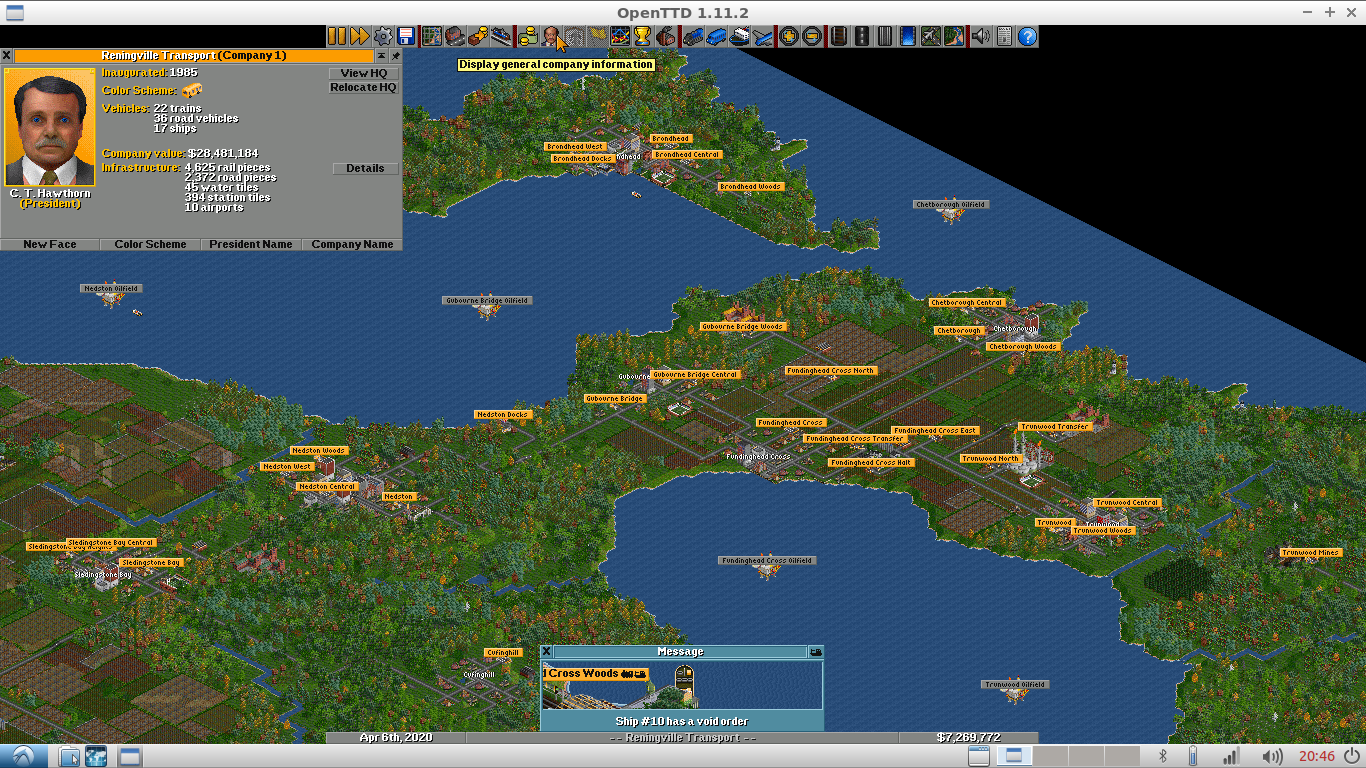1366x768 pixels.
Task: Show subsidies list
Action: [x=478, y=36]
